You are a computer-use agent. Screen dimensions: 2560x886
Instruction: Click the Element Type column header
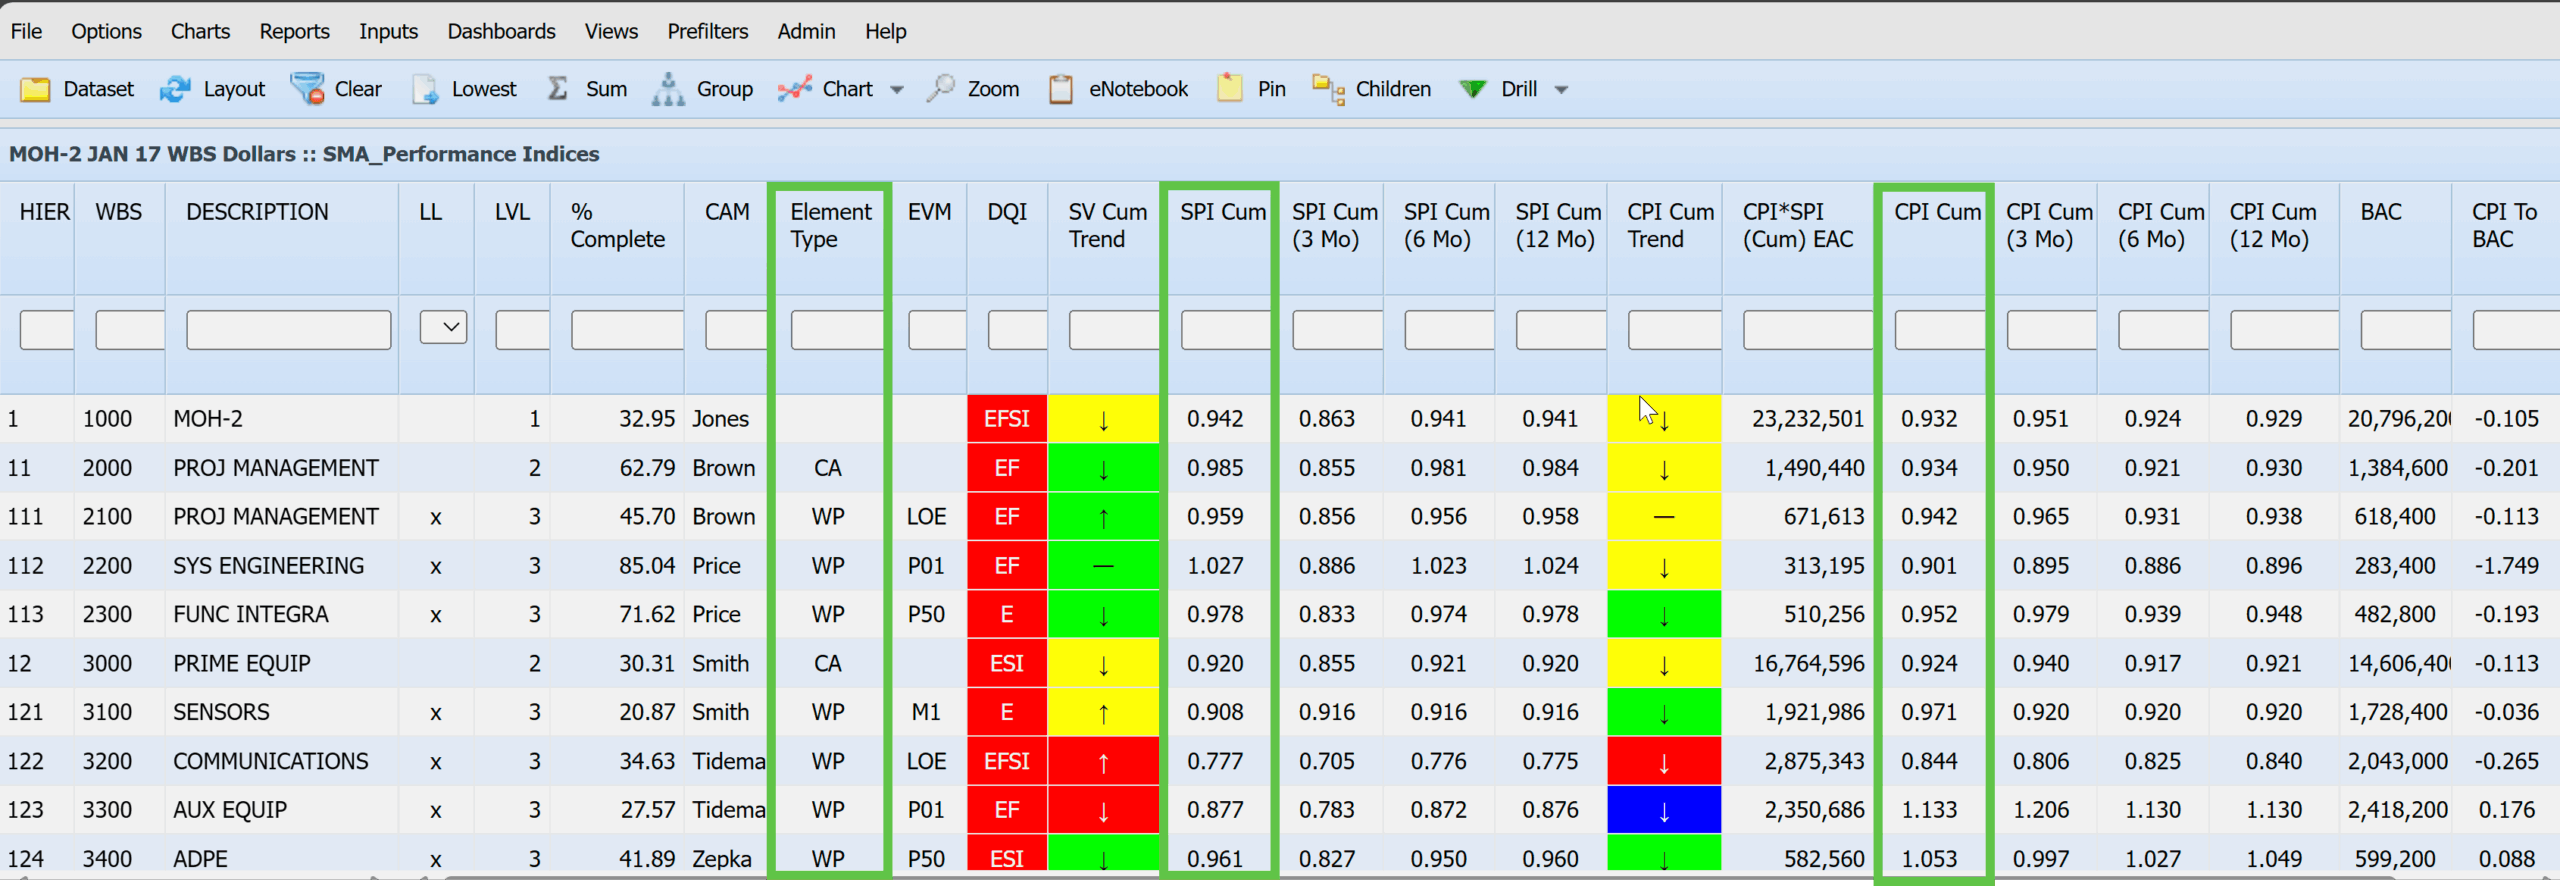tap(830, 225)
